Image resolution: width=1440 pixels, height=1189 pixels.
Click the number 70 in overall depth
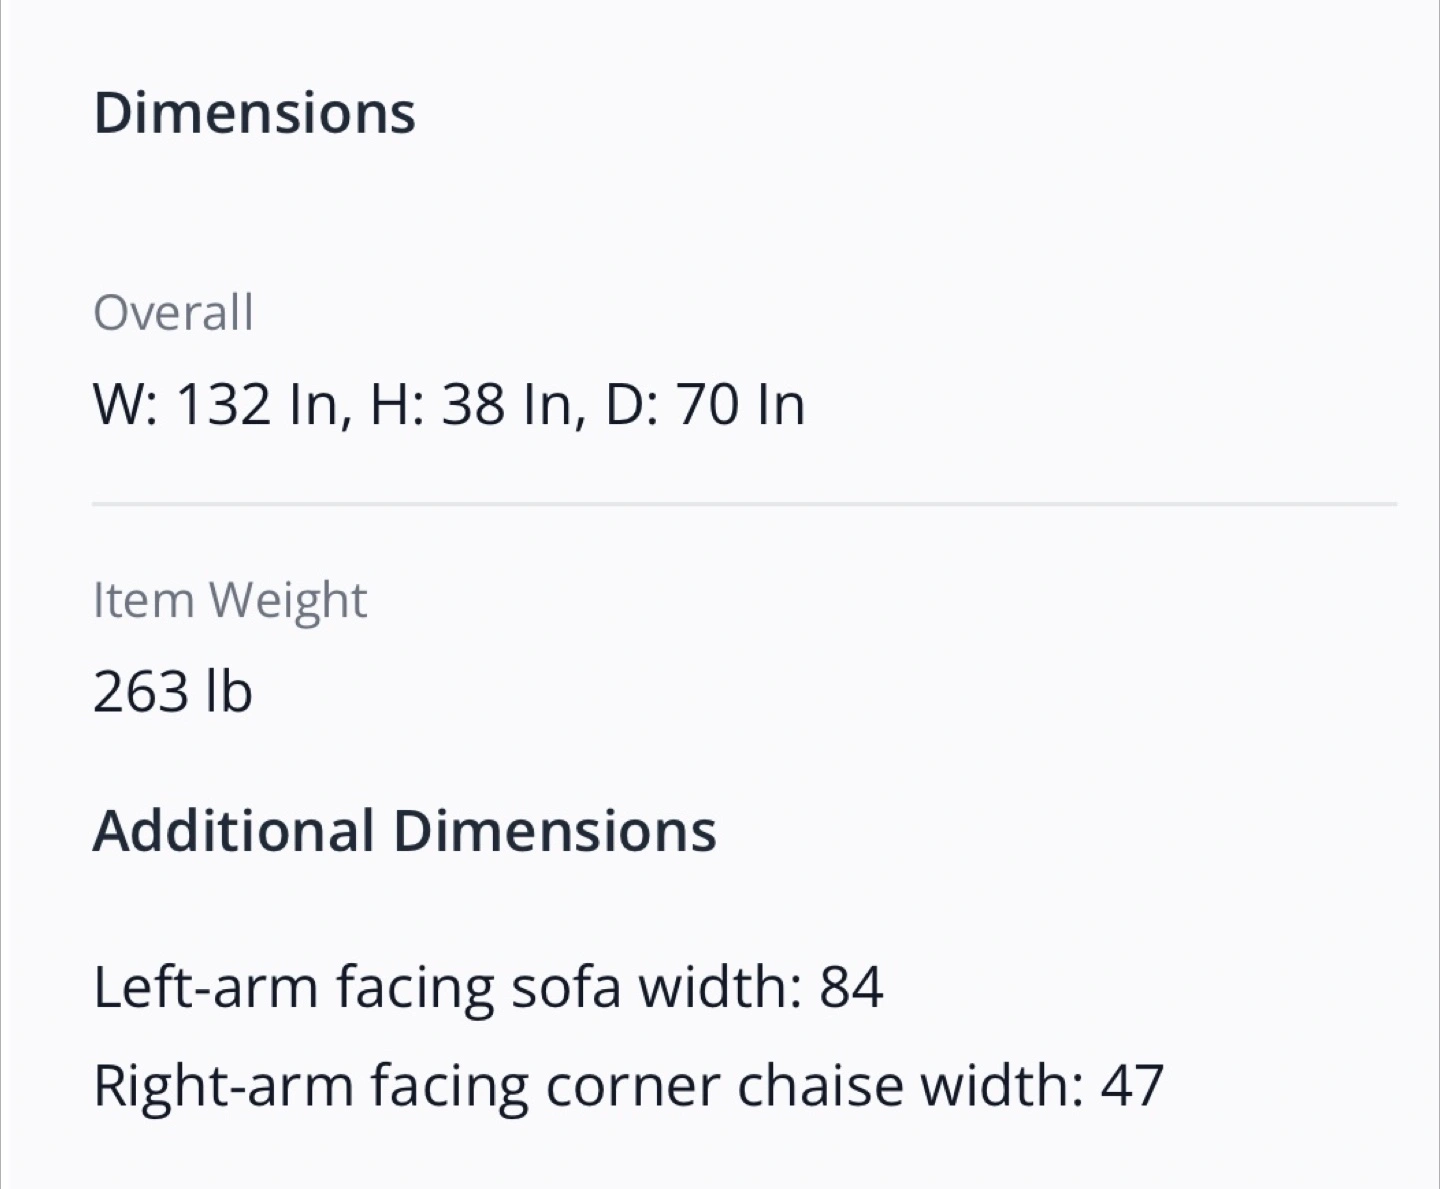pos(708,405)
